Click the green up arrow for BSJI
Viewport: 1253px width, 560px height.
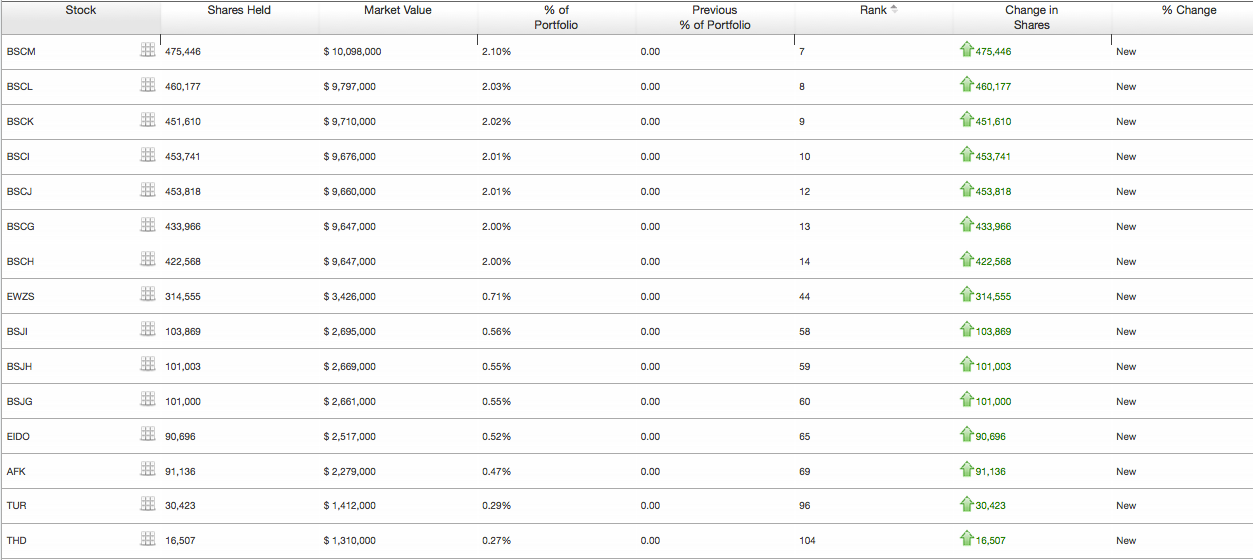coord(967,329)
